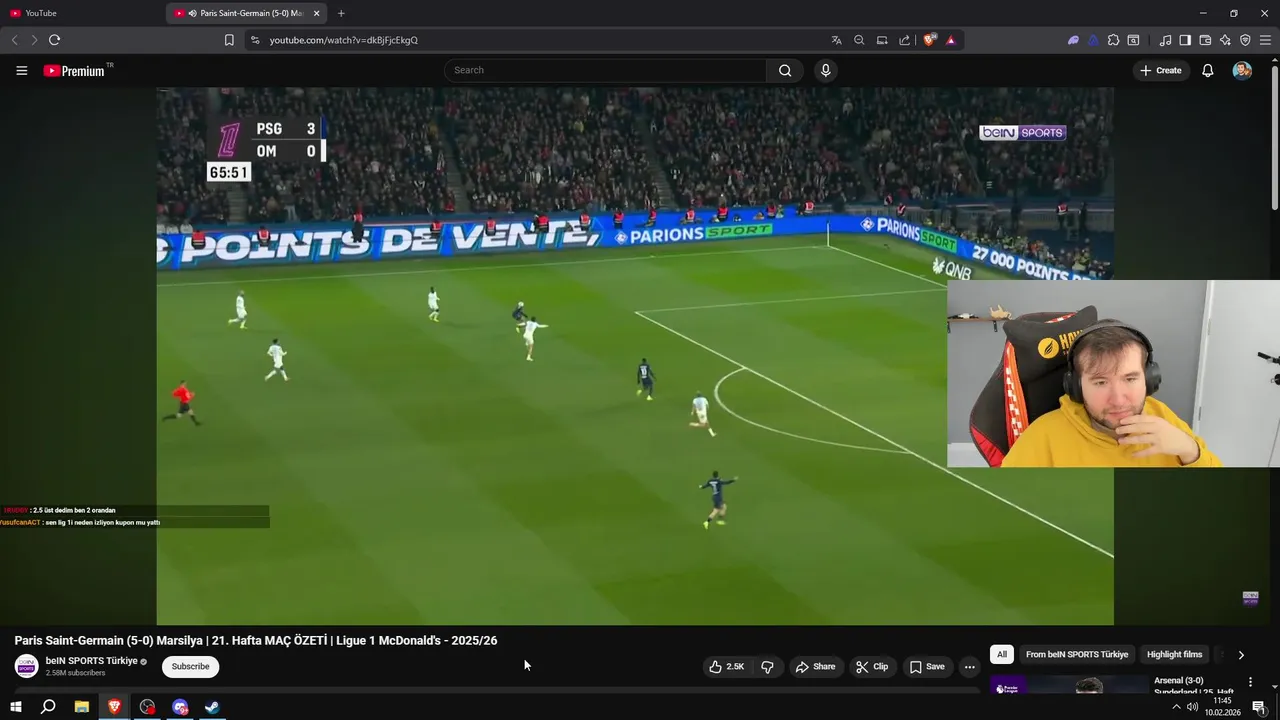This screenshot has height=720, width=1280.
Task: Share this page from address bar
Action: (x=905, y=40)
